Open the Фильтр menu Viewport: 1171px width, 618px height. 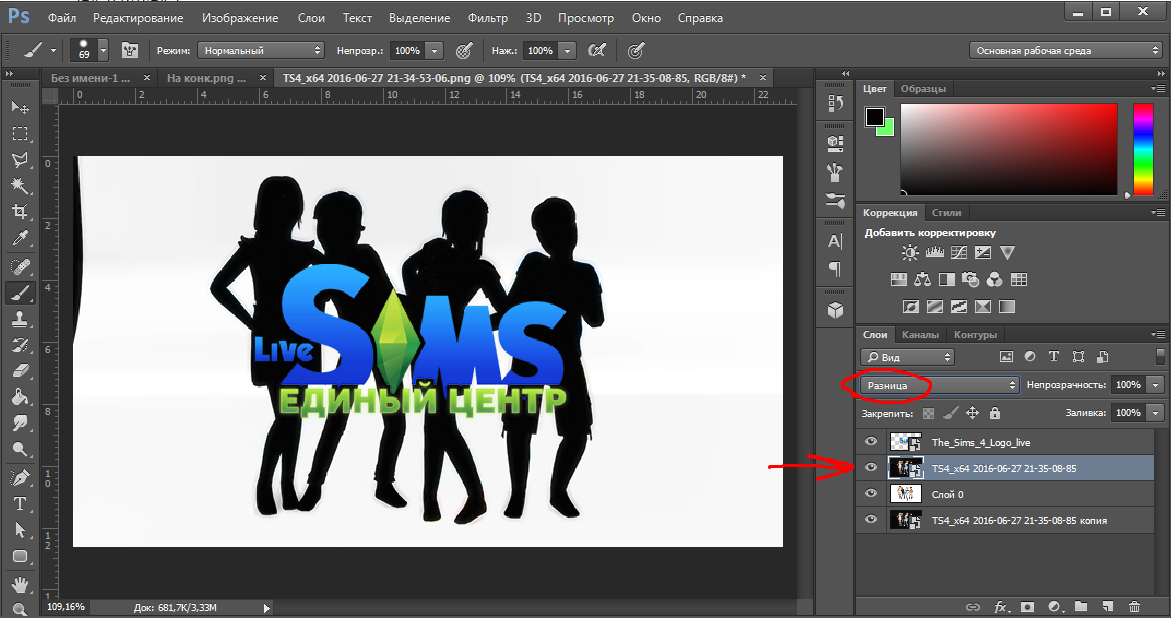[x=488, y=18]
